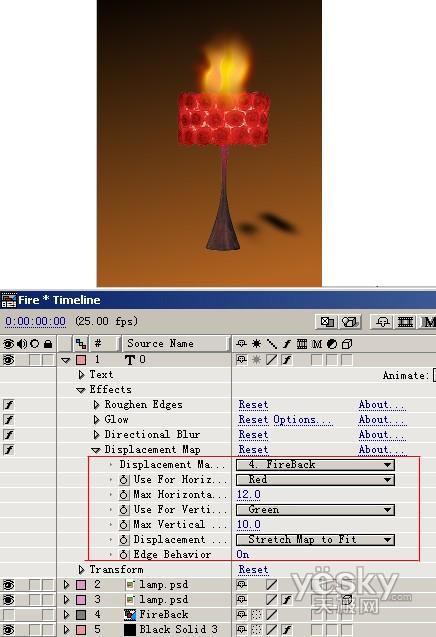Open Glow Options link
436x637 pixels.
(303, 420)
